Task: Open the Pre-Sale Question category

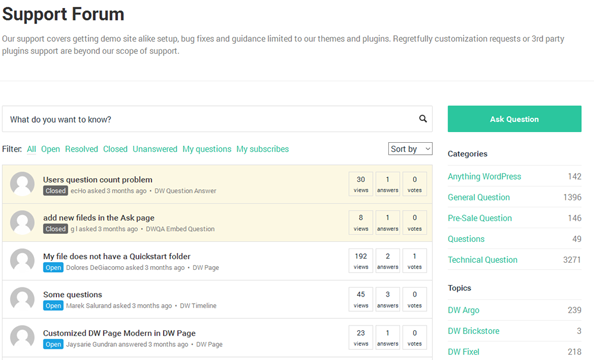Action: click(x=480, y=218)
